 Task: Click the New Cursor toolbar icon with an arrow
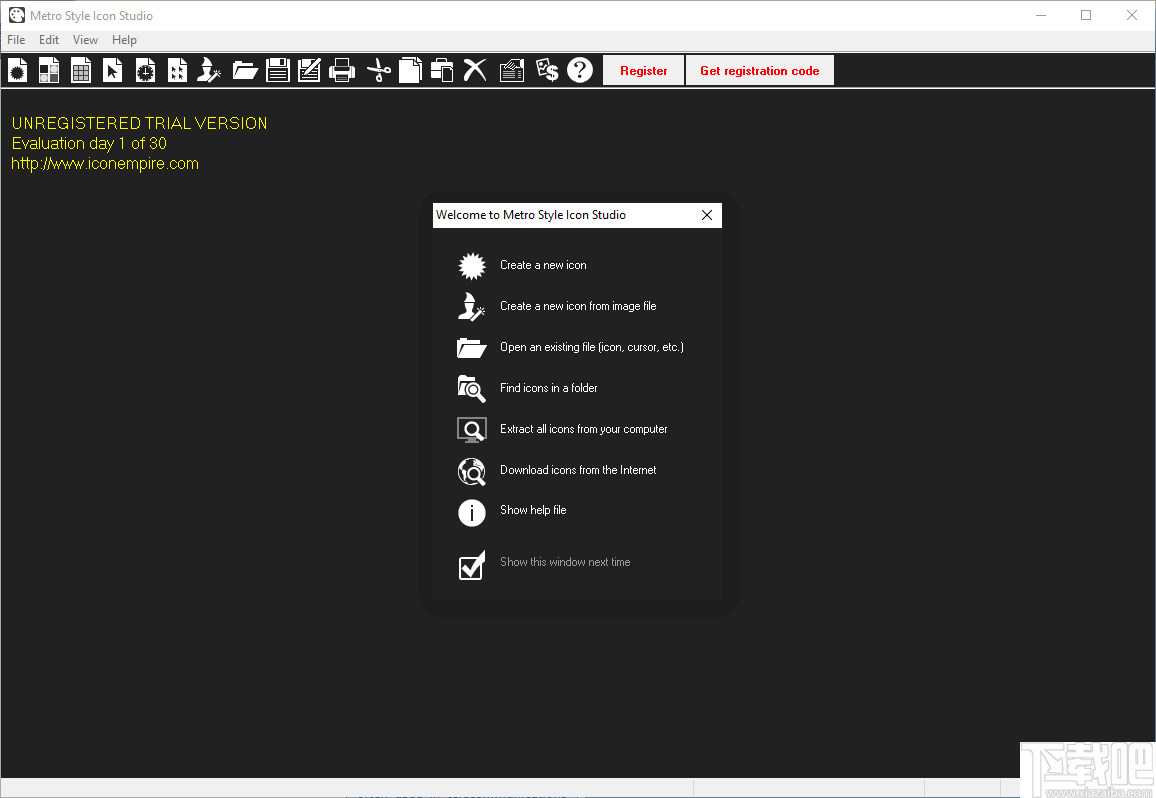[113, 70]
